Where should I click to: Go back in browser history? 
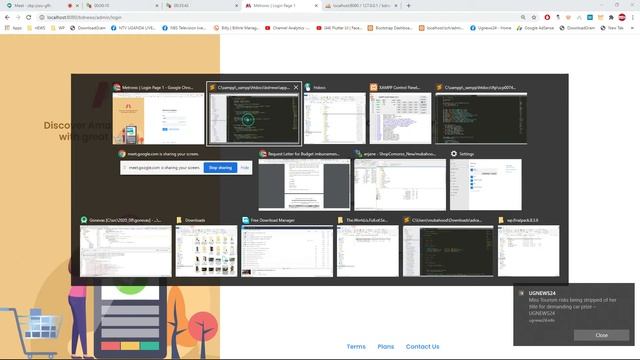(x=7, y=18)
